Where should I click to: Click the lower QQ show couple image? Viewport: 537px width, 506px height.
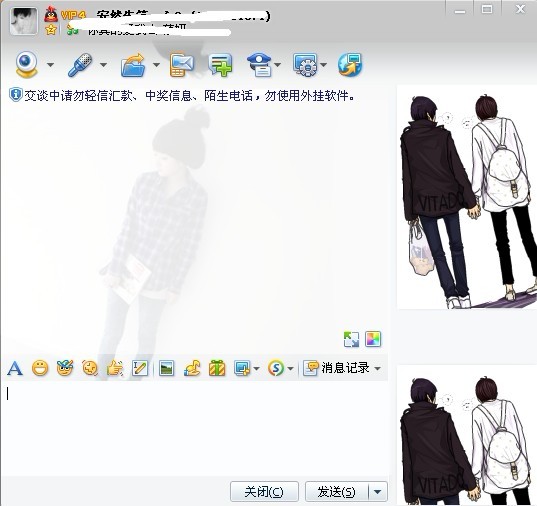click(466, 435)
